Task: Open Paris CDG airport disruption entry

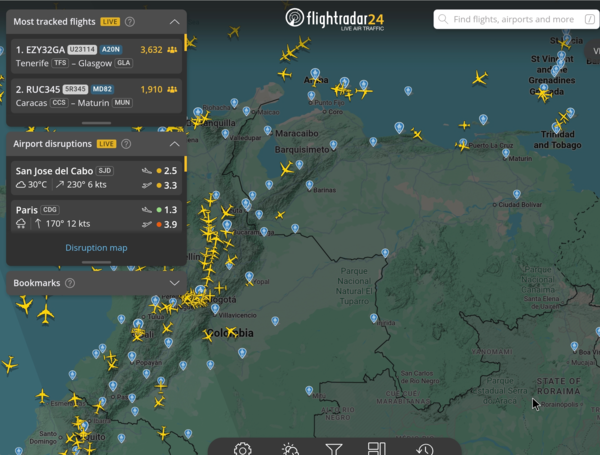Action: coord(95,216)
